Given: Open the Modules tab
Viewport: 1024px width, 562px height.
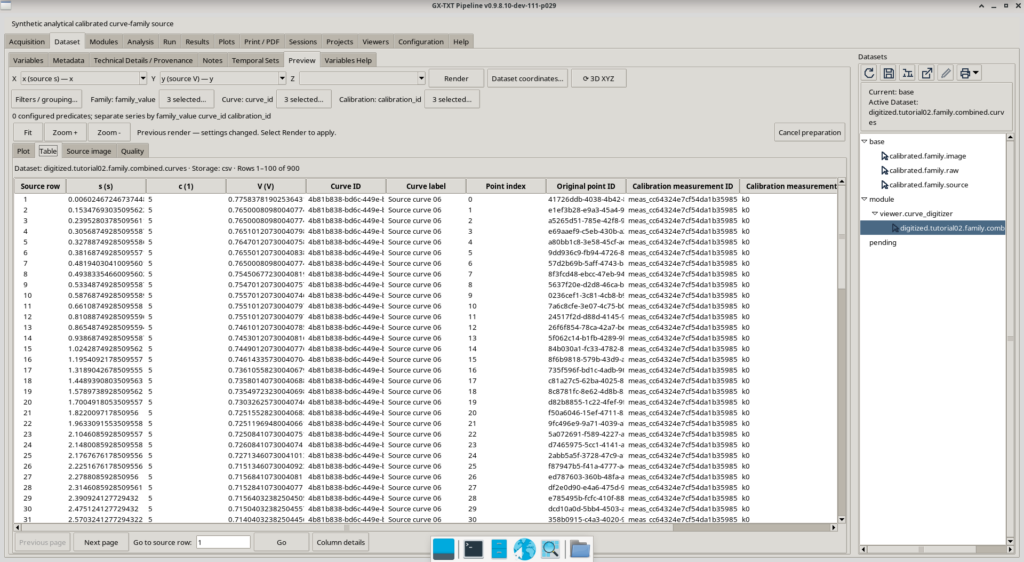Looking at the screenshot, I should tap(103, 41).
